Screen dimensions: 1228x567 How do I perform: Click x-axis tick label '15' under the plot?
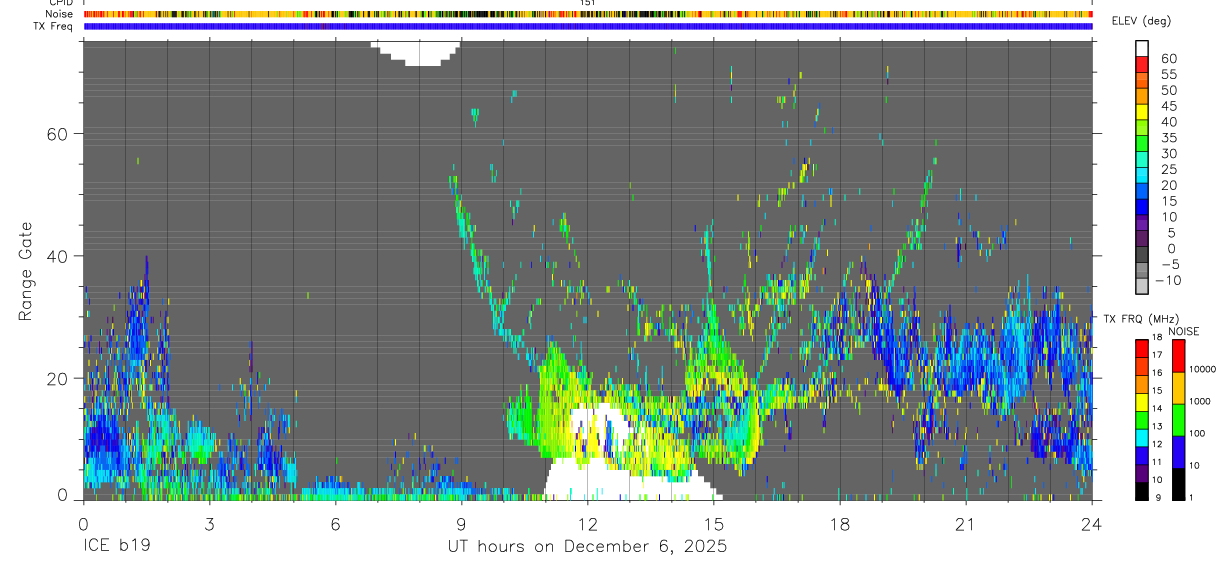(x=713, y=525)
